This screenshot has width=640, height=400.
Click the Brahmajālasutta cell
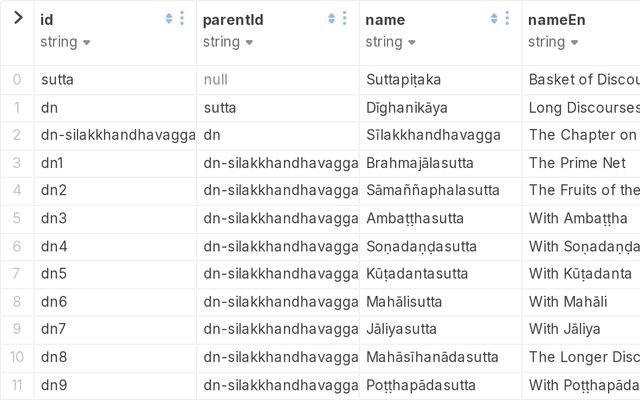click(x=420, y=163)
